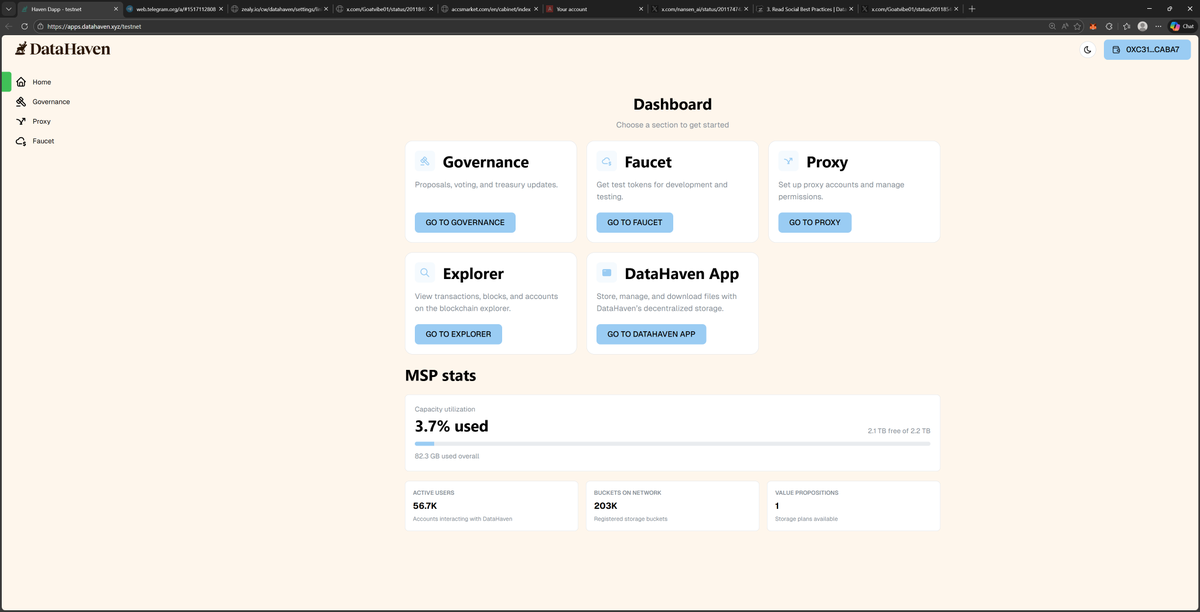Open Faucet from the sidebar
The width and height of the screenshot is (1200, 612).
click(43, 141)
